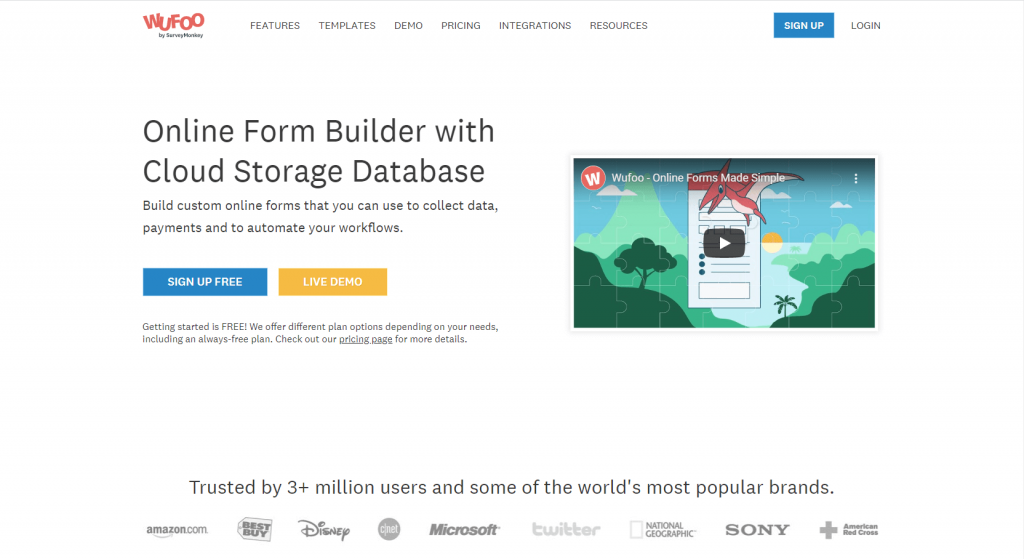
Task: Click the 'Build custom online forms' paragraph
Action: 320,217
